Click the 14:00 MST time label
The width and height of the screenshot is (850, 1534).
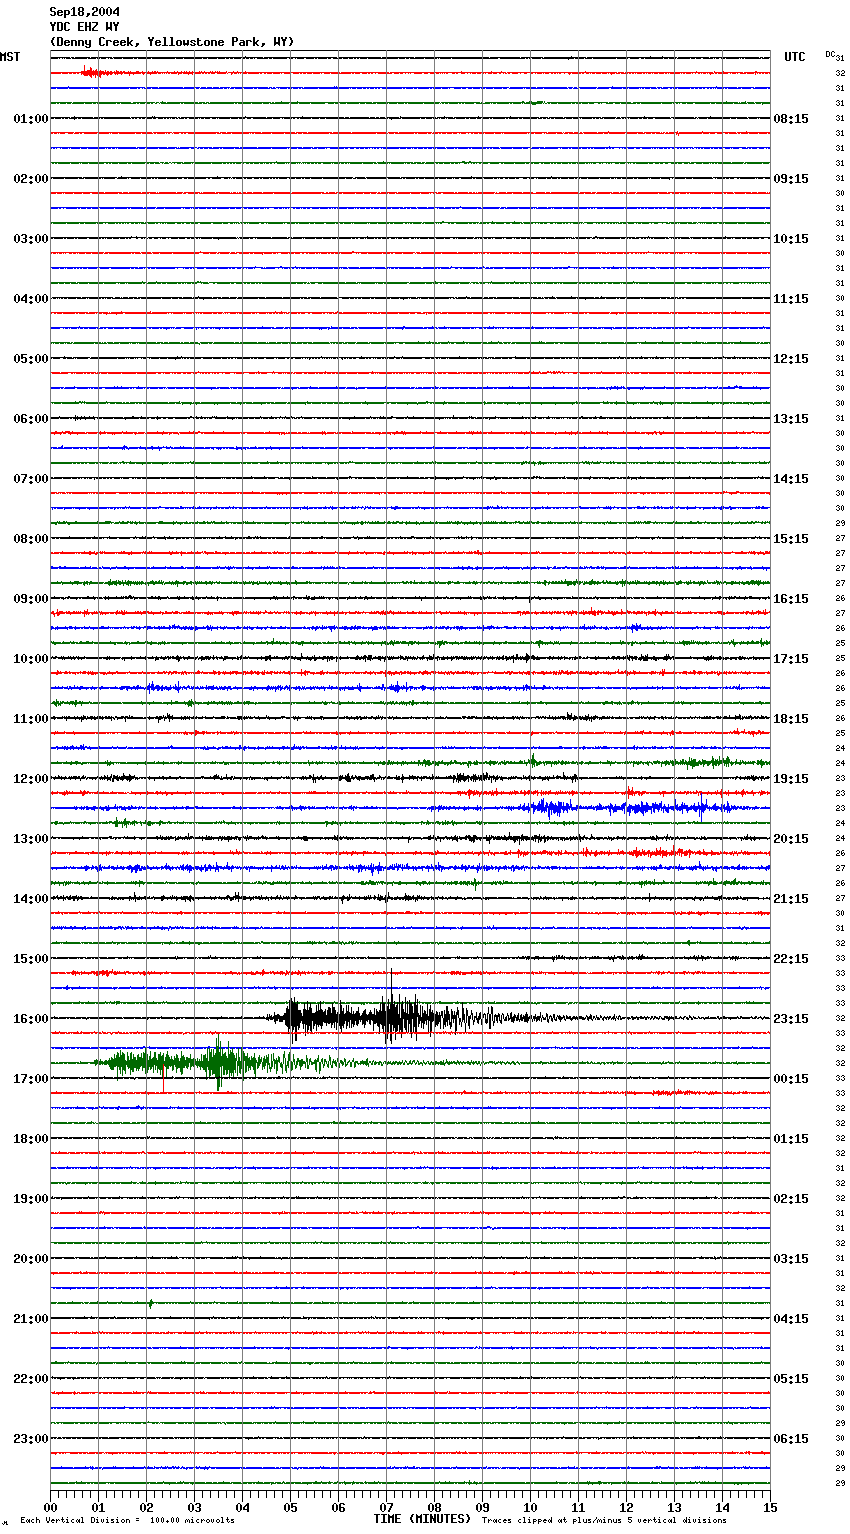click(30, 899)
